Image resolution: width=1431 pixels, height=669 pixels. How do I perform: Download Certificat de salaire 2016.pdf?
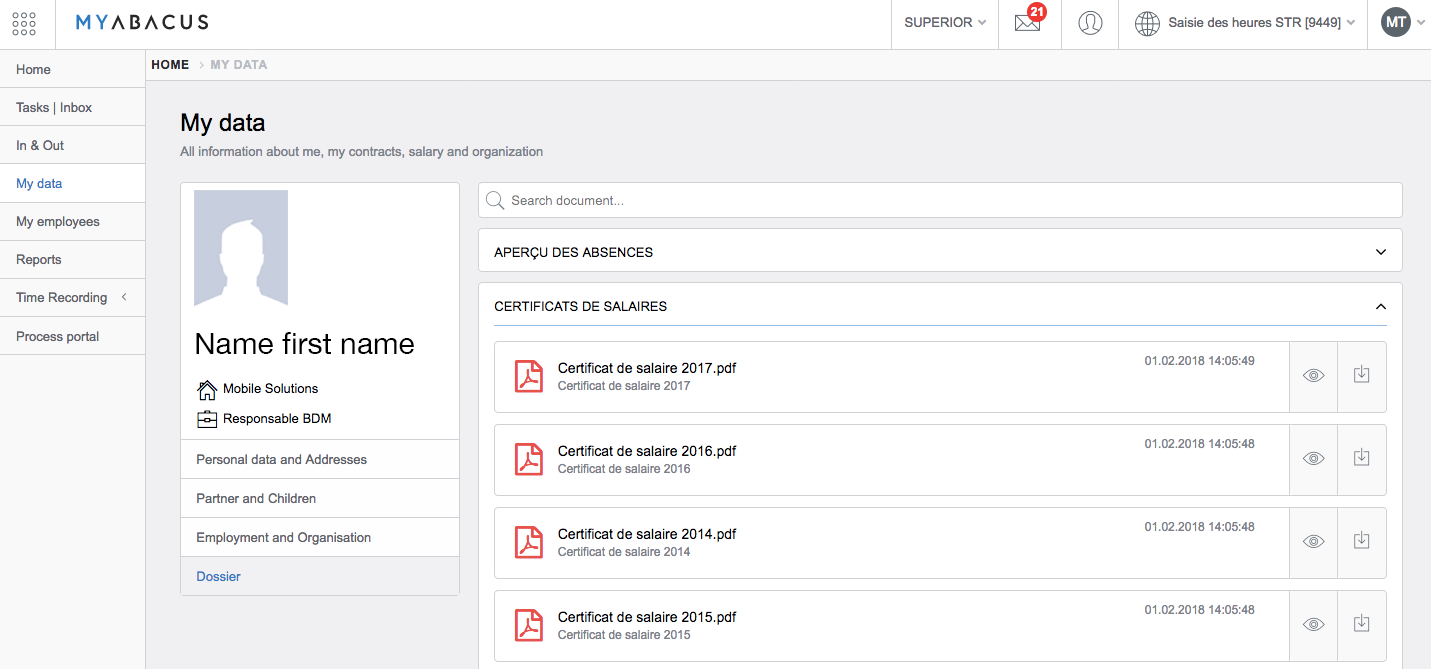(1361, 459)
